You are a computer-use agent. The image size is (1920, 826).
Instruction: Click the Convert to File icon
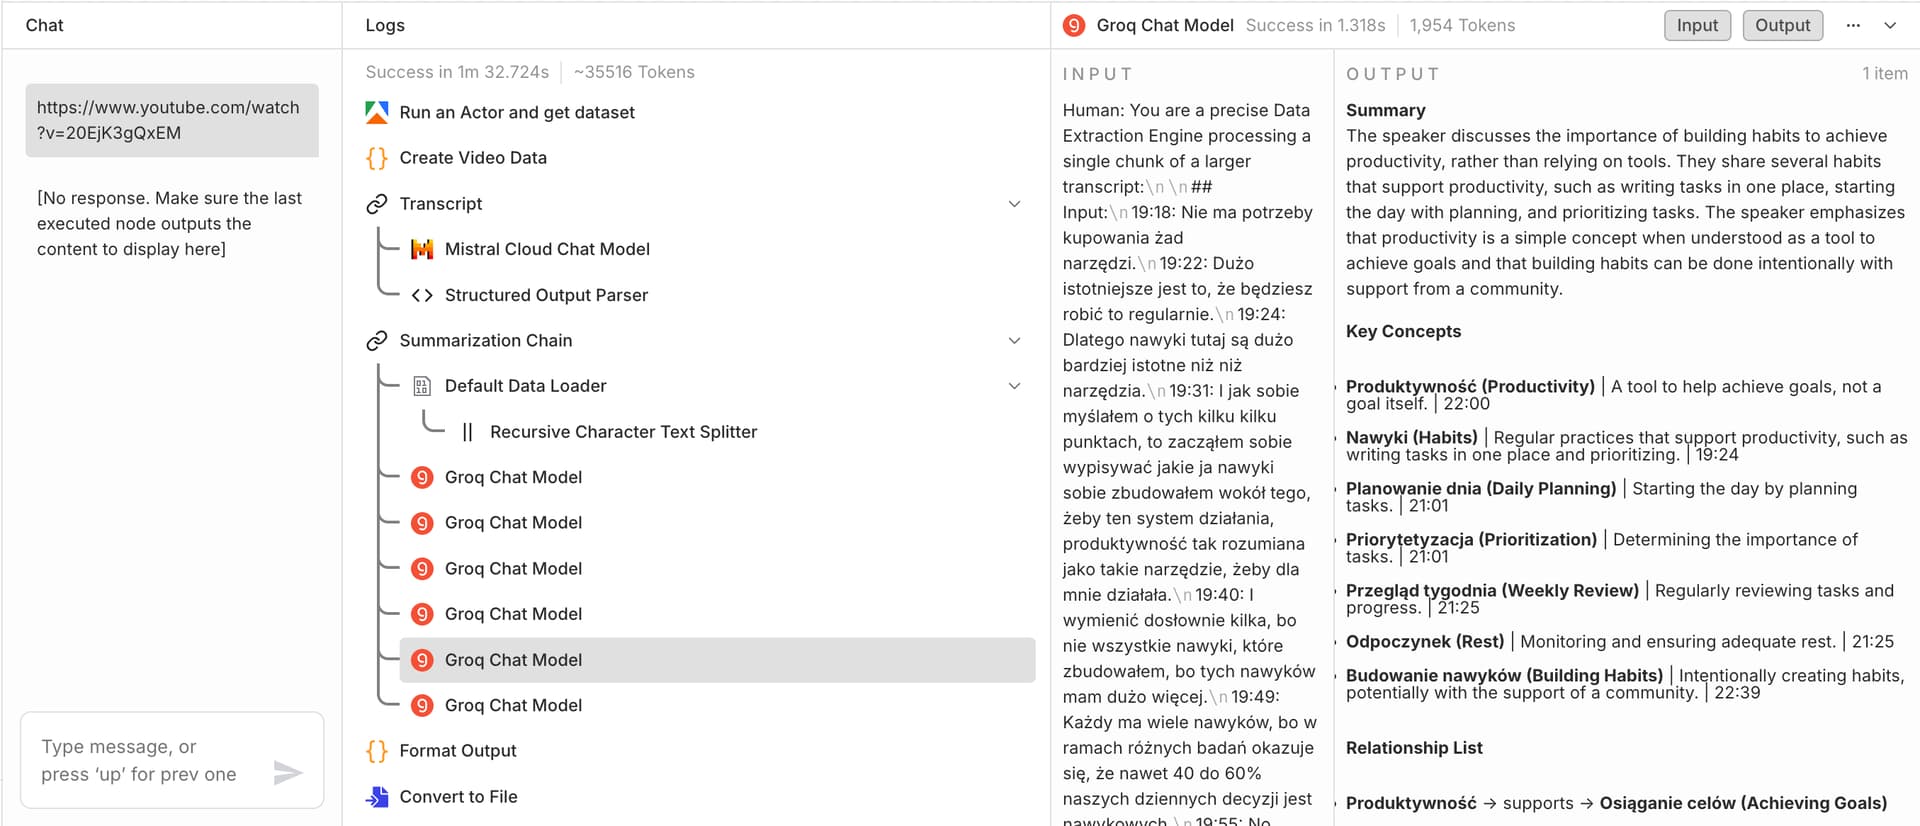377,797
